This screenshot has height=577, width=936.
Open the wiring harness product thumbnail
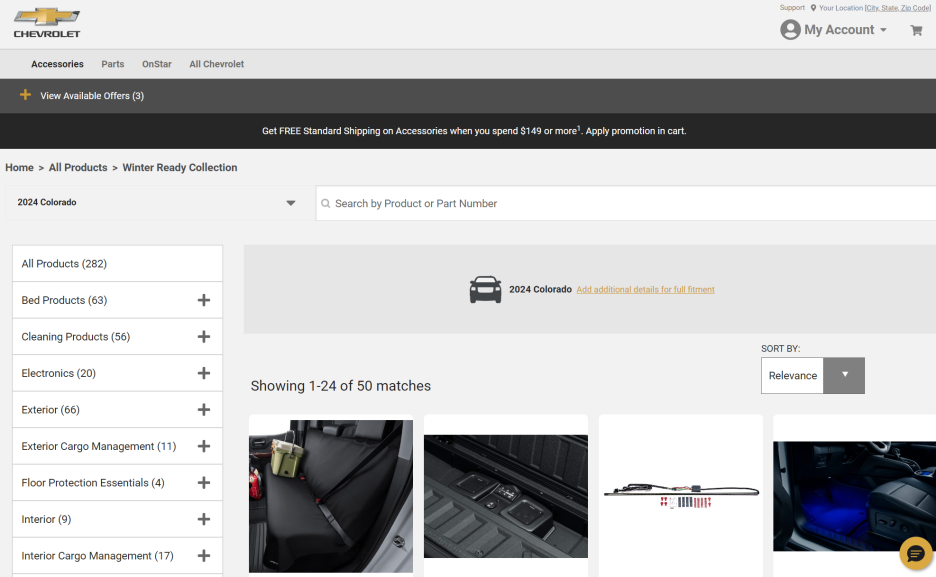[x=681, y=496]
